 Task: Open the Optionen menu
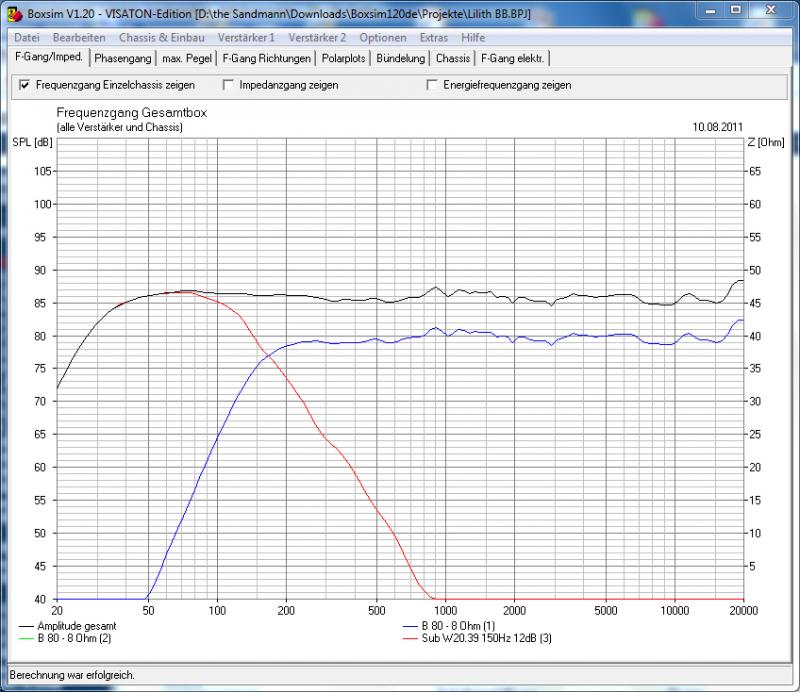tap(382, 37)
